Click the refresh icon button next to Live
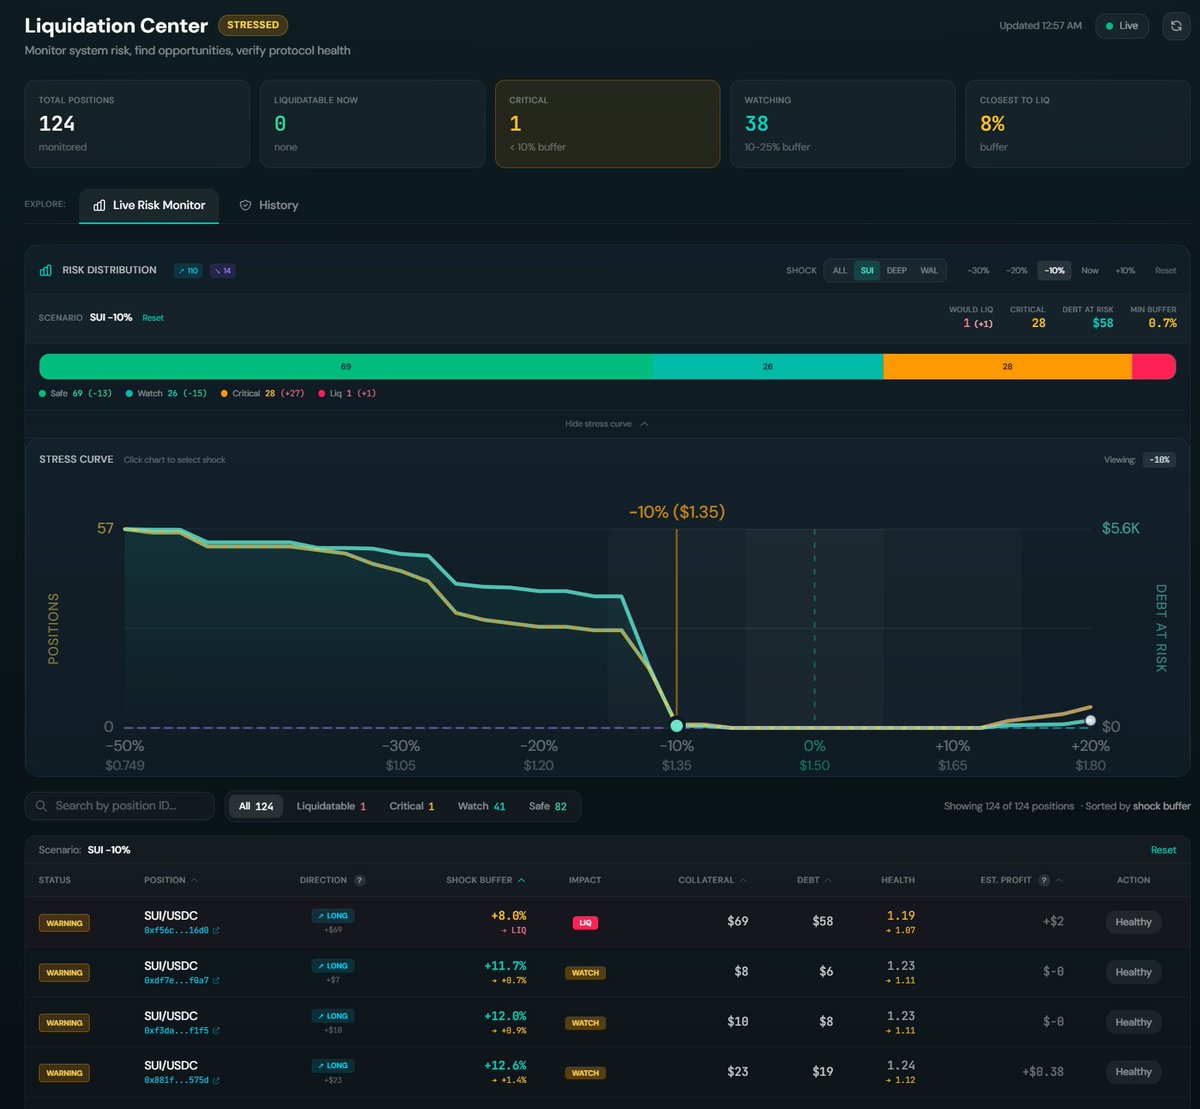 pos(1174,26)
